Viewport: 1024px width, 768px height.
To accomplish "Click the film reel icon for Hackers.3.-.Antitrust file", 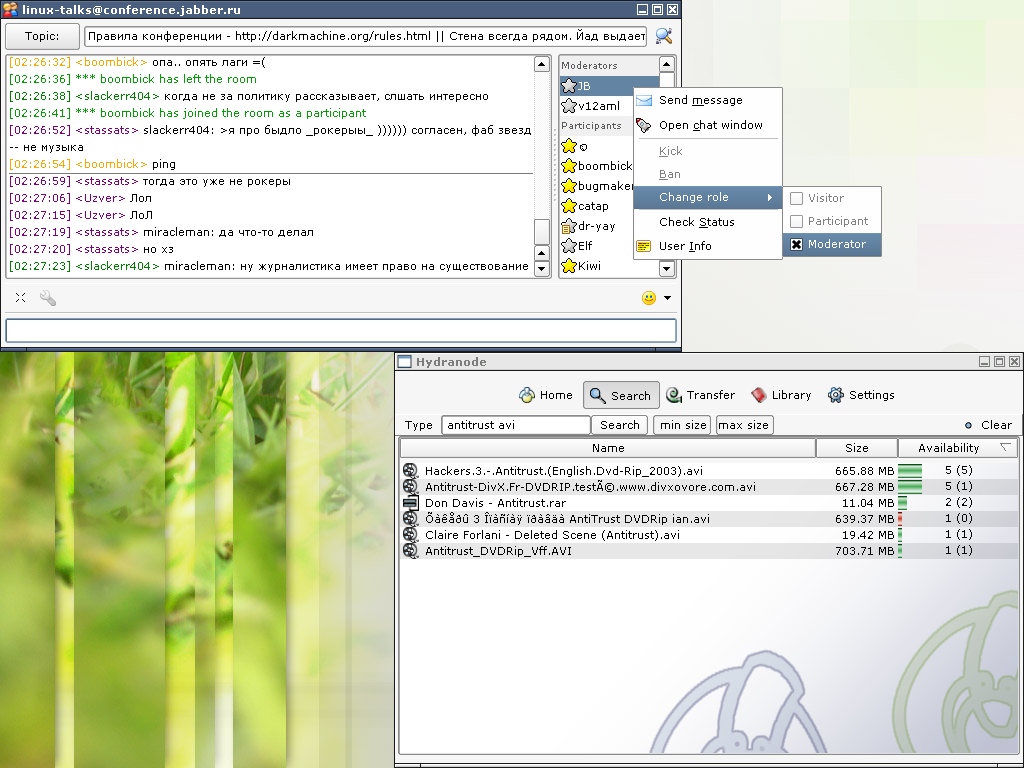I will point(410,470).
